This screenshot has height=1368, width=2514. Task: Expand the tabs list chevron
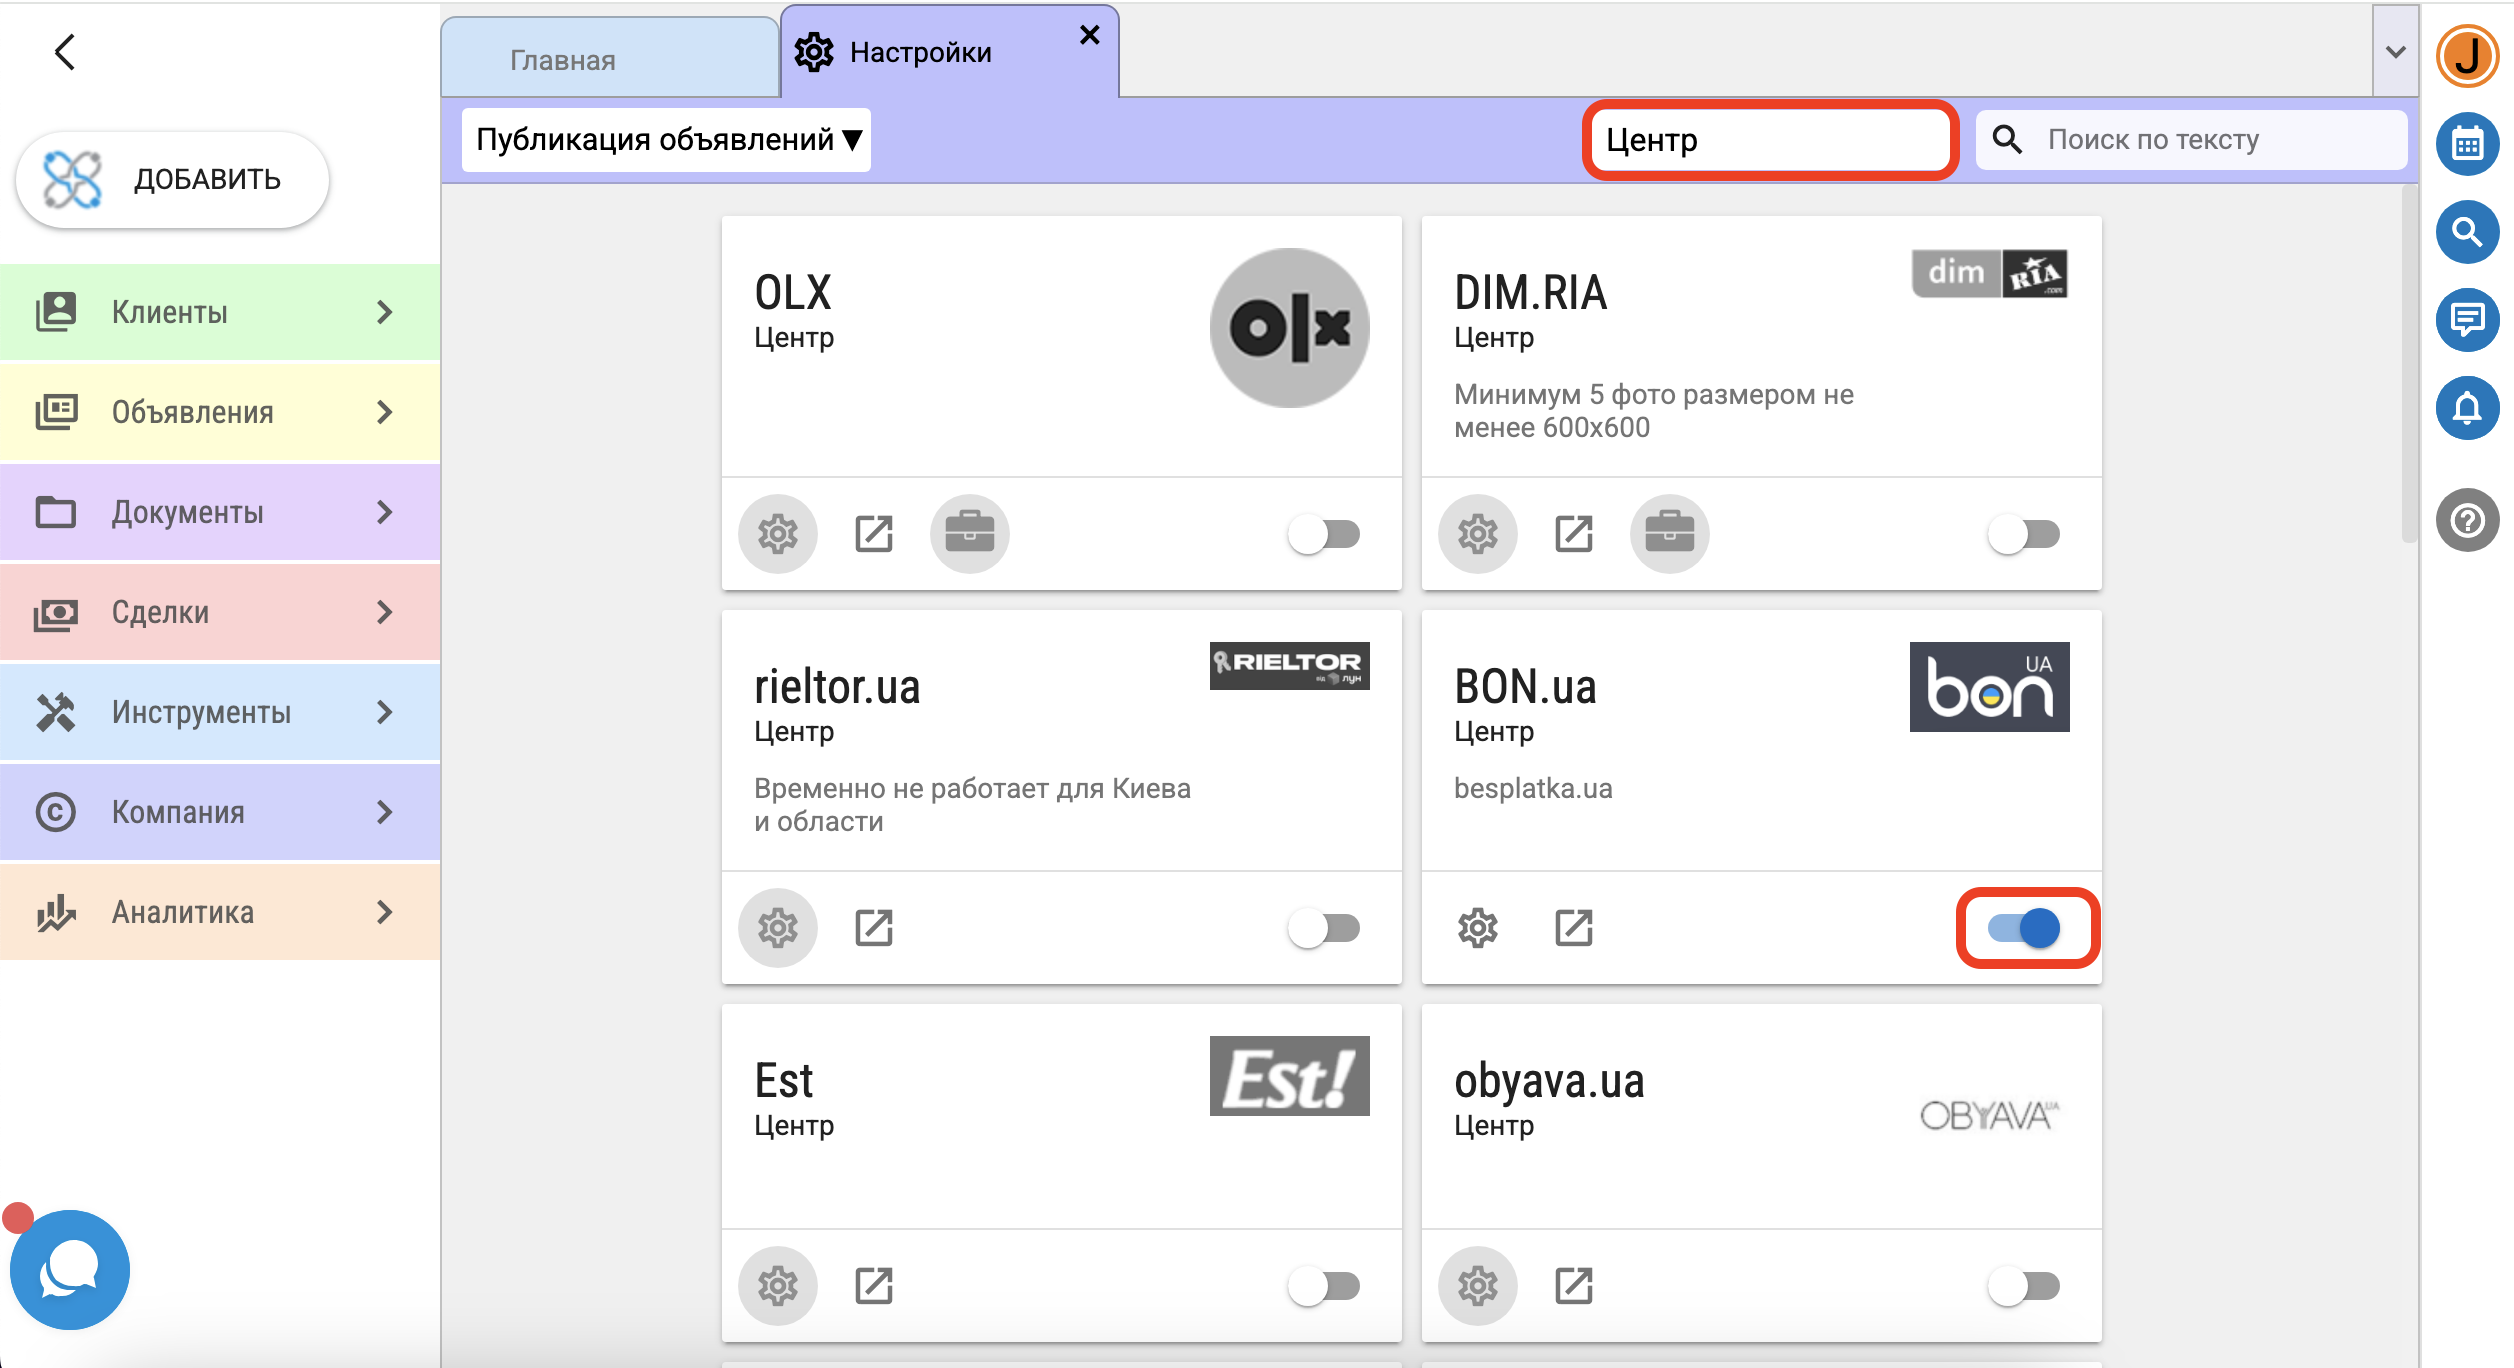click(x=2395, y=52)
